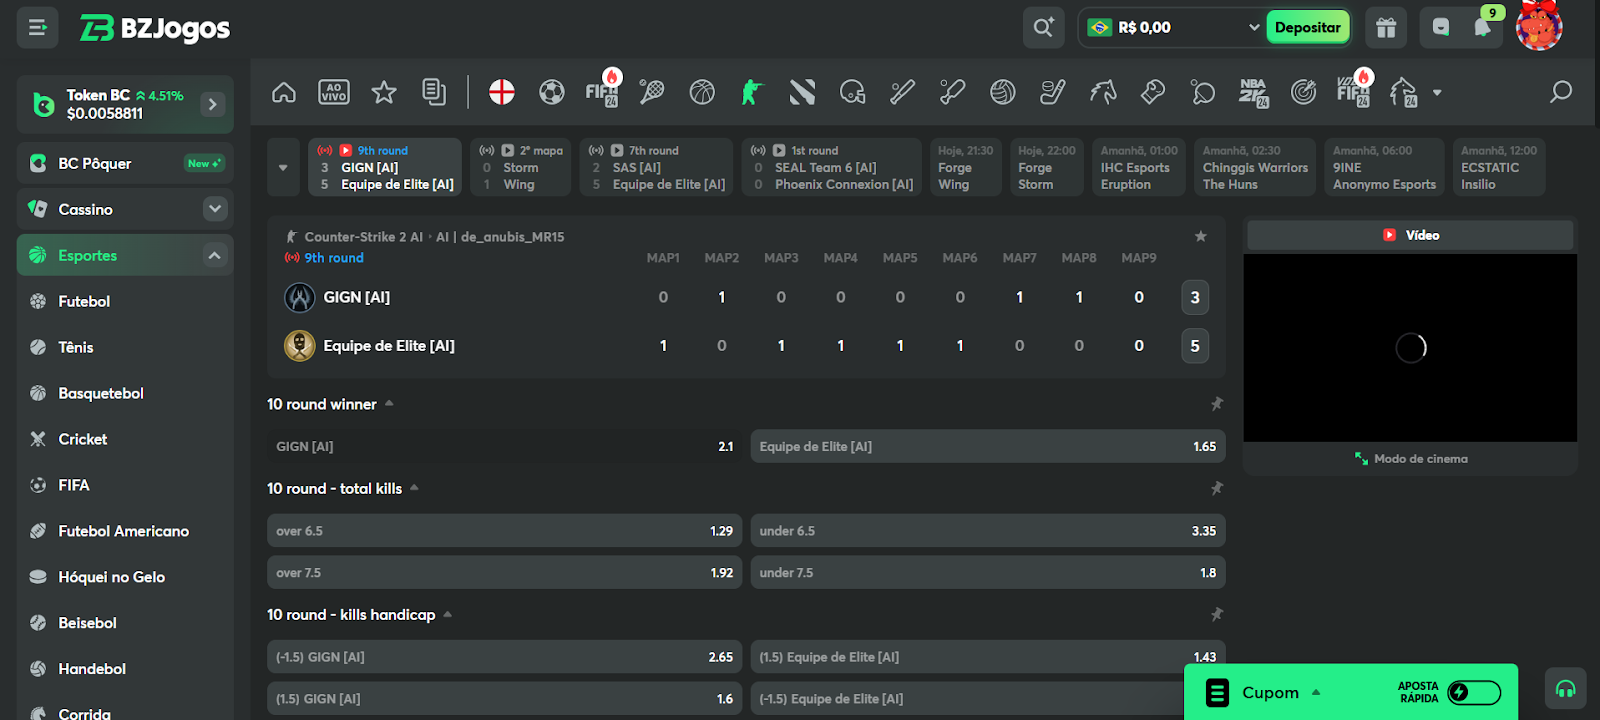Open the Forge vs Wing match card
The height and width of the screenshot is (720, 1600).
965,167
